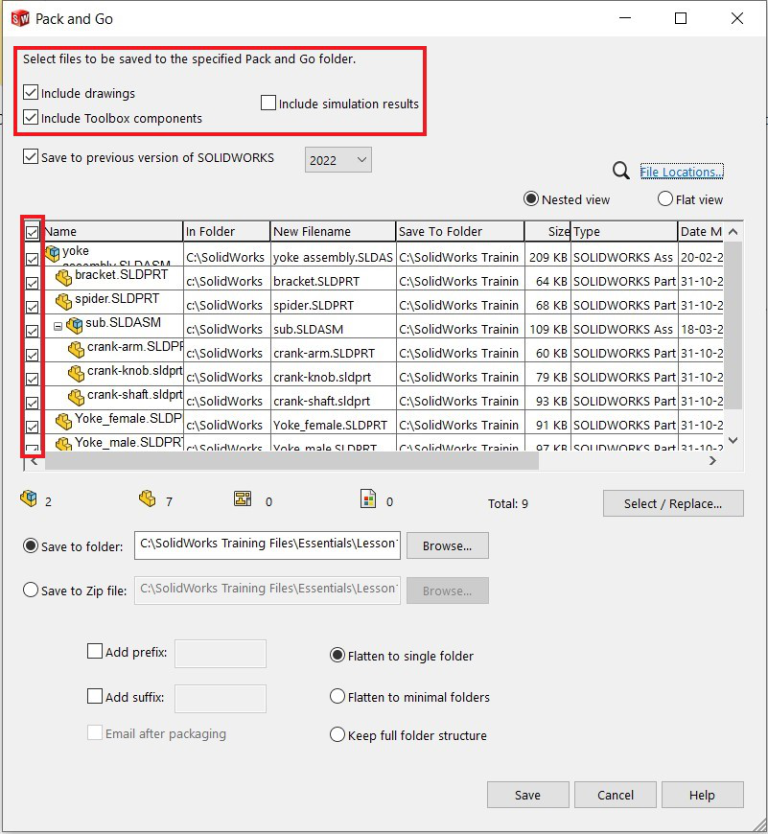Select Flat view radio button
Screen dimensions: 768x834
click(x=665, y=199)
